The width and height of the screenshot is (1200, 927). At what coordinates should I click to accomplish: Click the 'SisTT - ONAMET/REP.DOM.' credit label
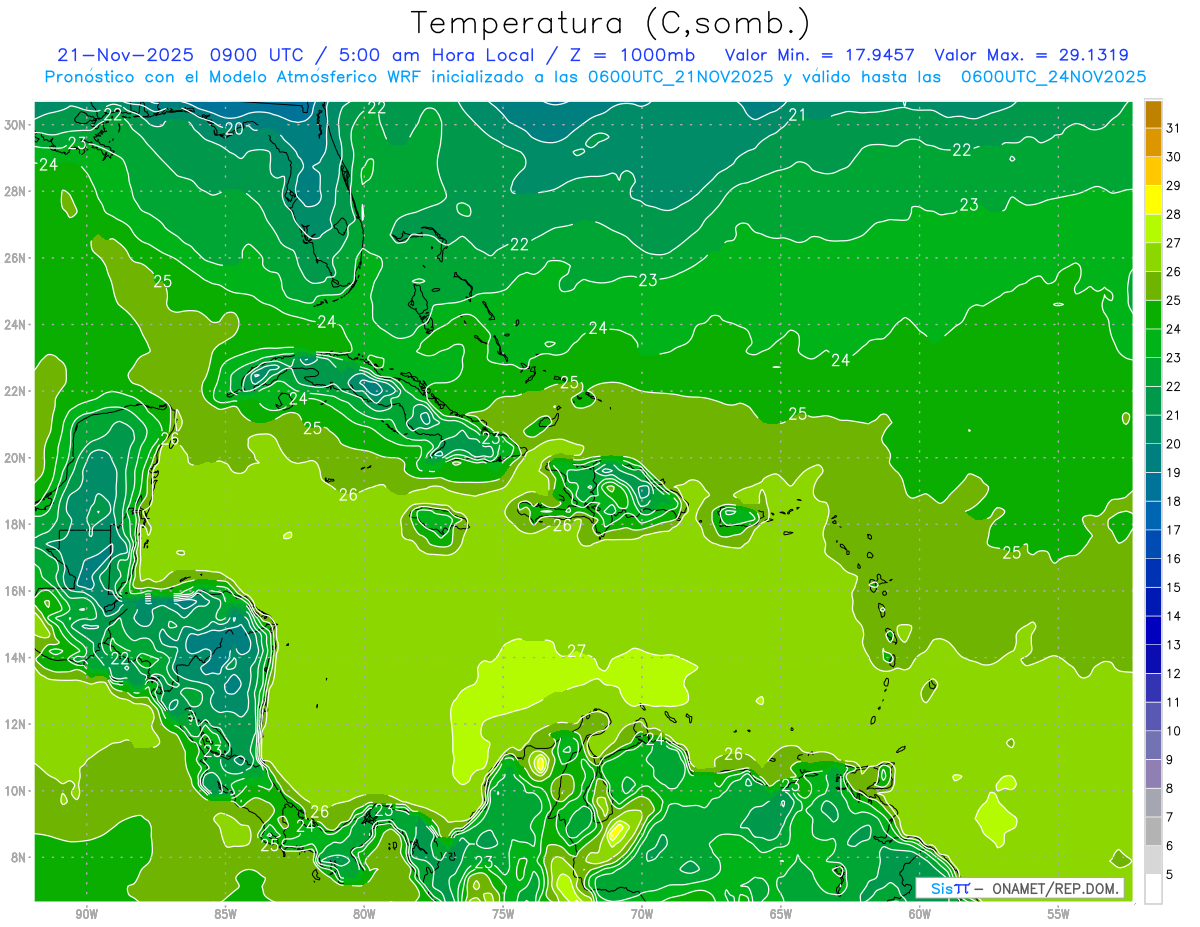[1020, 888]
